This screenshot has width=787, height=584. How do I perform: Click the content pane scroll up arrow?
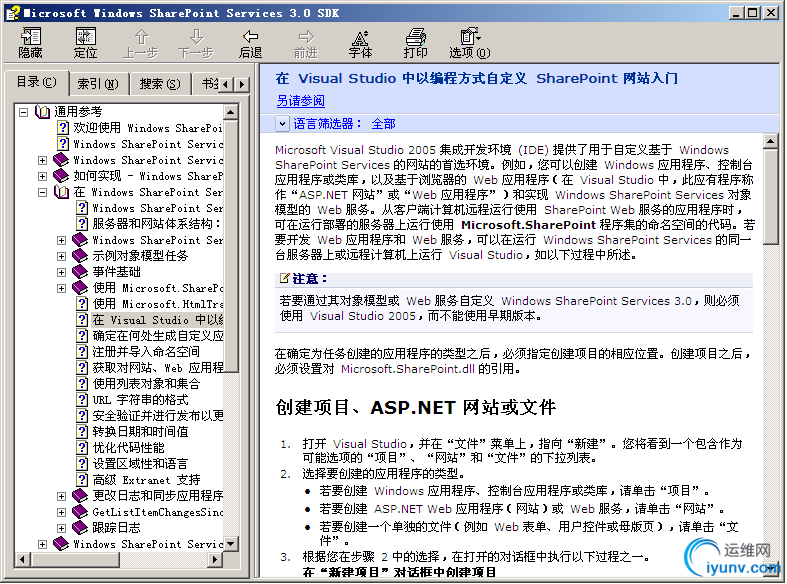tap(770, 141)
